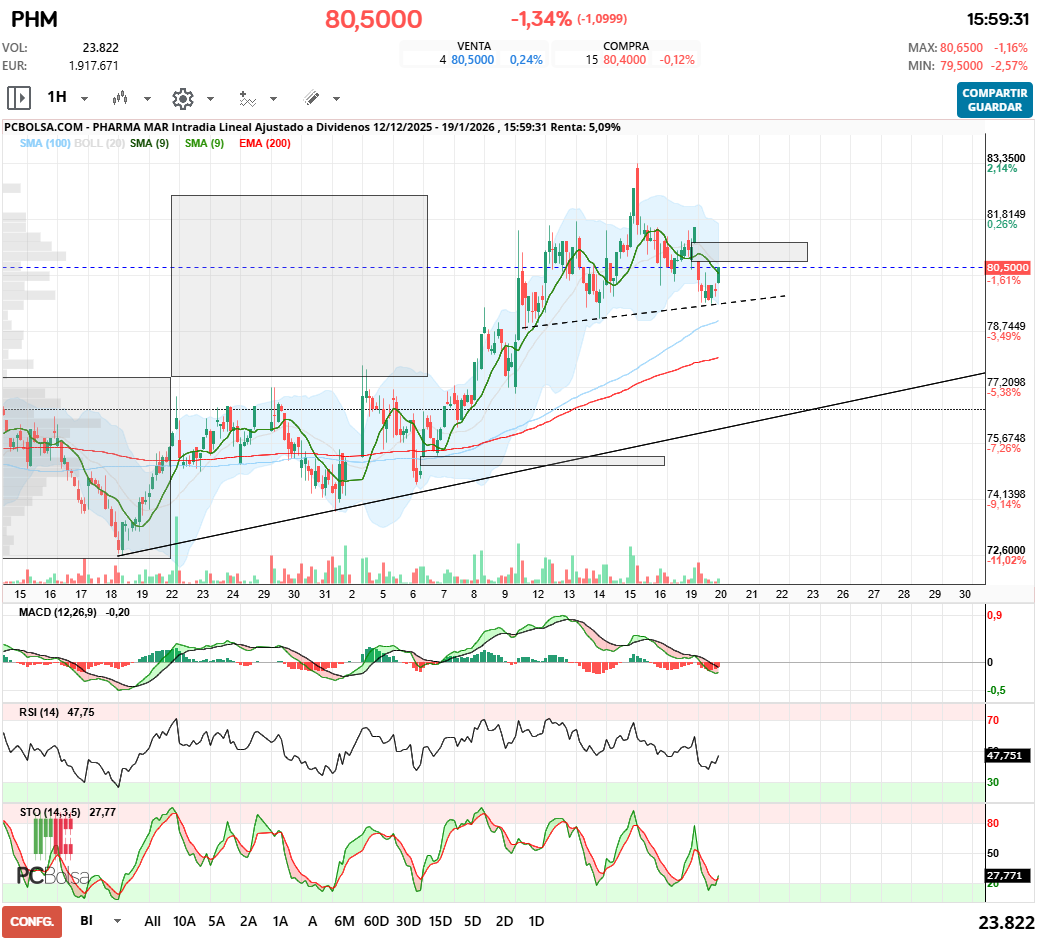Screen dimensions: 1048x943
Task: Toggle the dark green SMA (9) label
Action: coord(149,143)
